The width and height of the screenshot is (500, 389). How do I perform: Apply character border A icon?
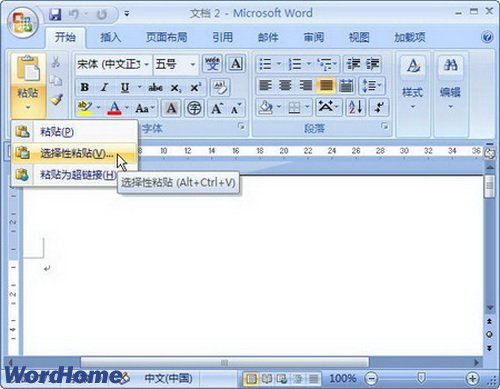point(236,64)
